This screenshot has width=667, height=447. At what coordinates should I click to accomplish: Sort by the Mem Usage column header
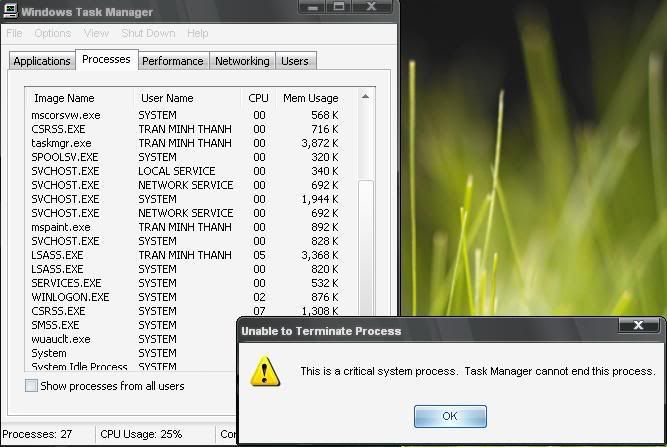pyautogui.click(x=314, y=98)
